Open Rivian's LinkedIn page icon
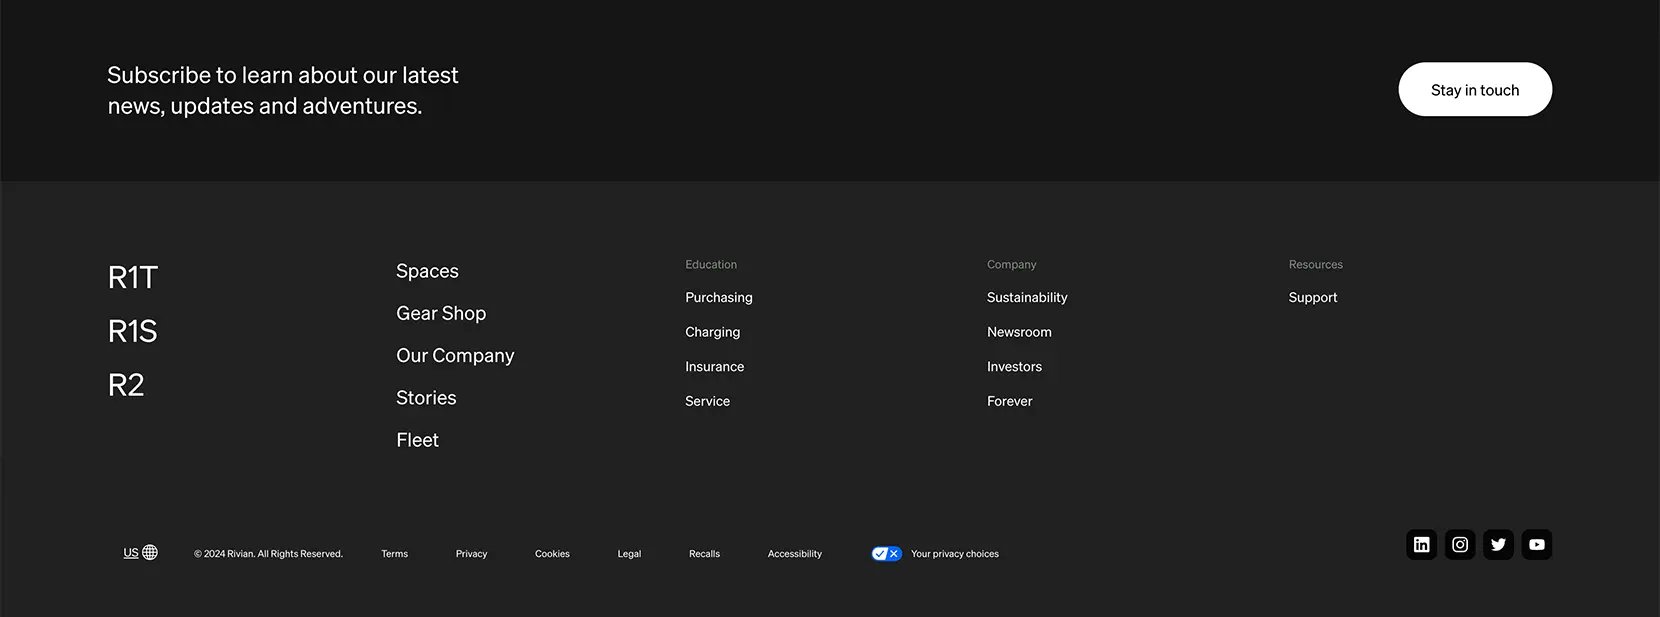The image size is (1660, 617). pos(1421,545)
